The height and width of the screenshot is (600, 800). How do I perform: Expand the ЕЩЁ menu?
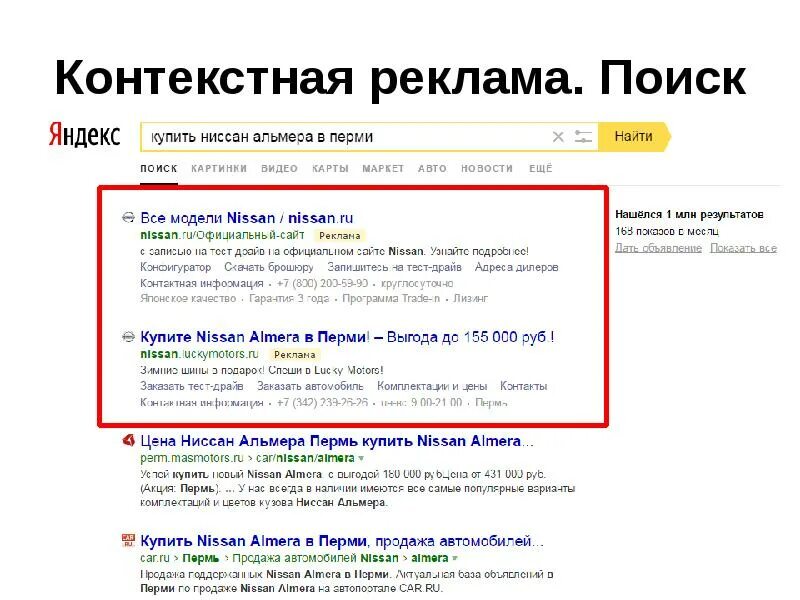541,168
